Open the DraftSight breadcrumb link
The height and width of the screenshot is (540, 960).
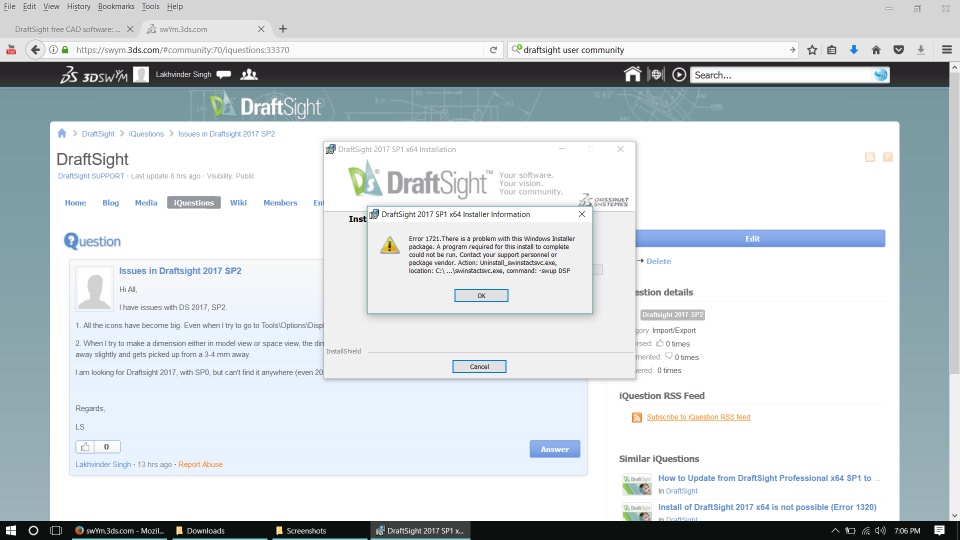(98, 134)
